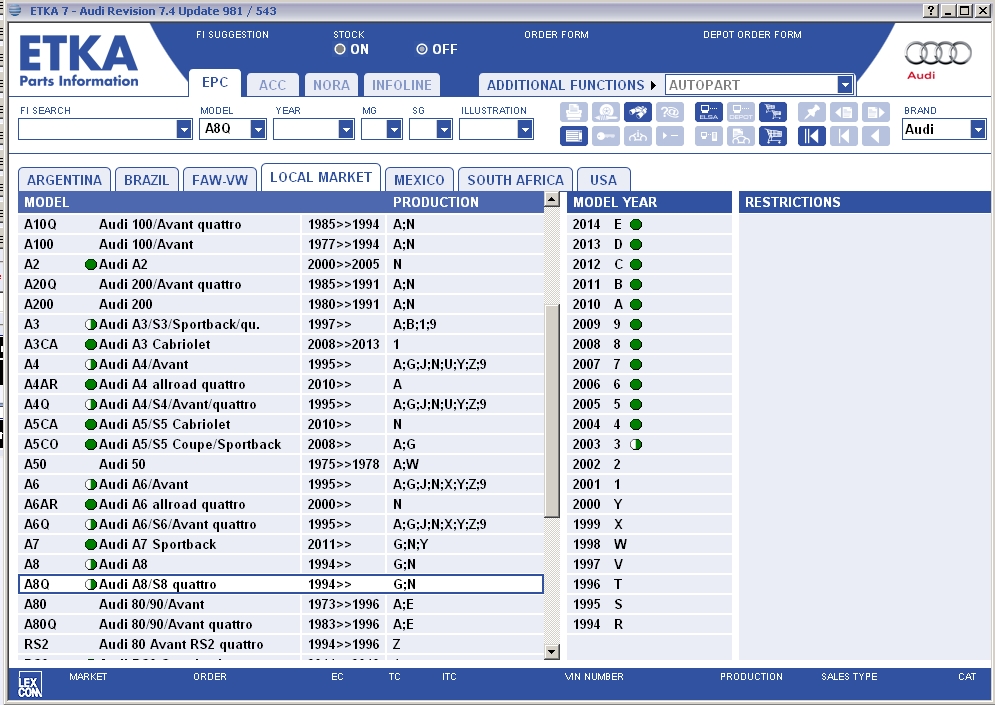
Task: Switch to the ACC tab
Action: pyautogui.click(x=272, y=85)
